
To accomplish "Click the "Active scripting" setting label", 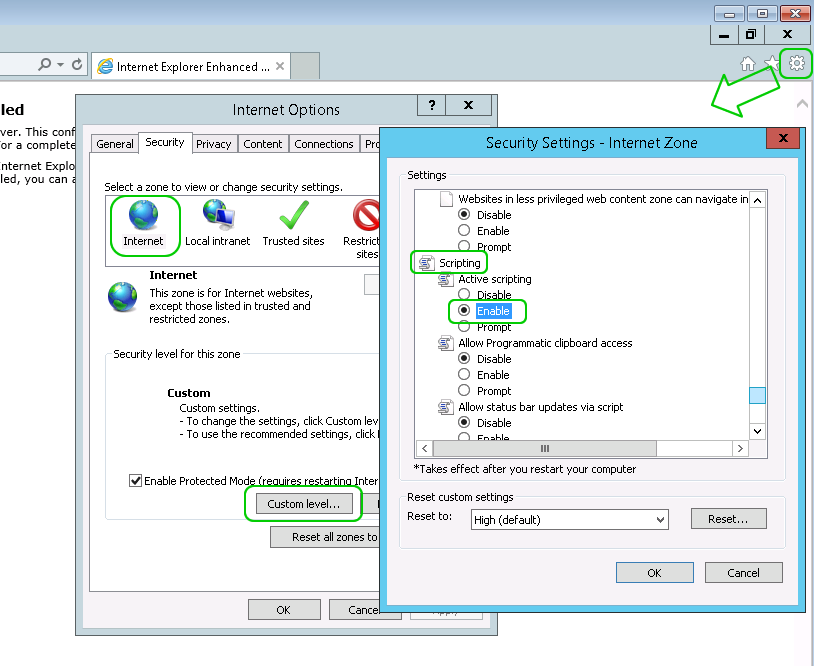I will click(495, 279).
